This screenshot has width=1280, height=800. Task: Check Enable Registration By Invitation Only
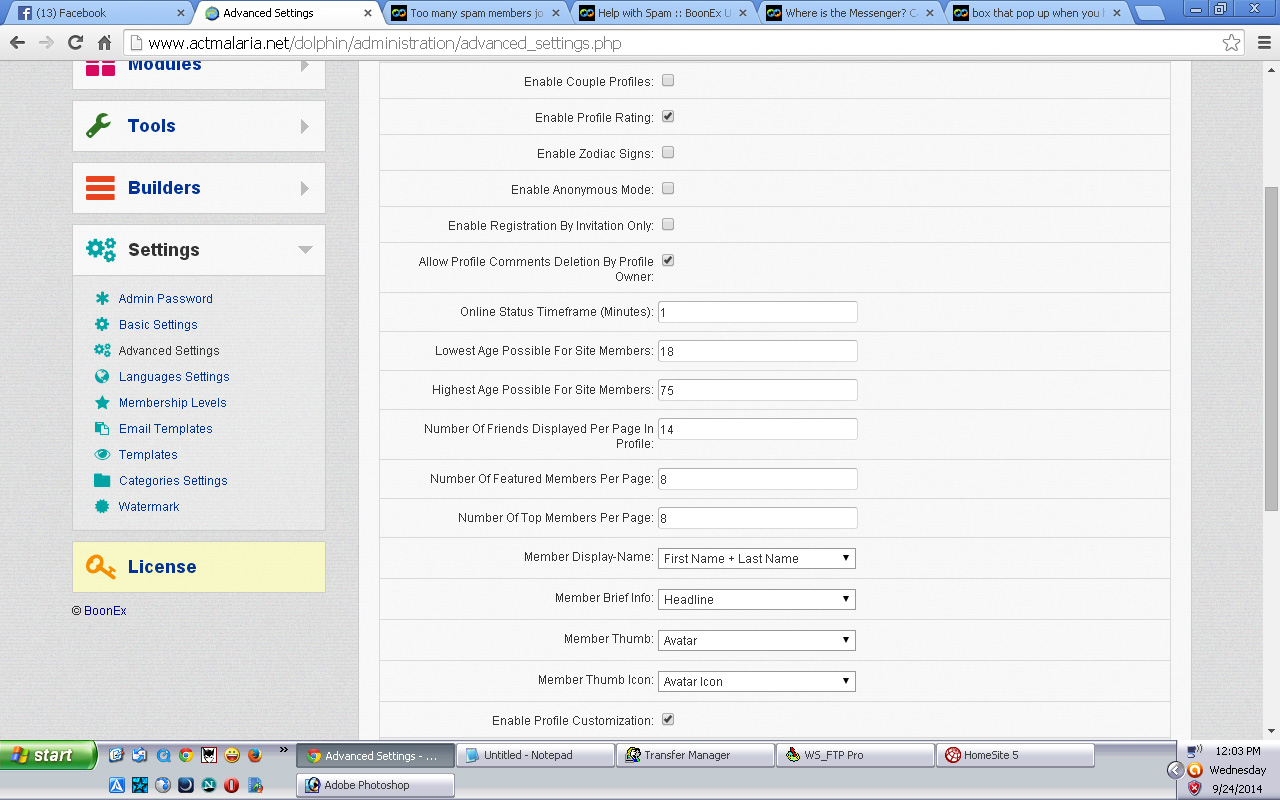[668, 224]
